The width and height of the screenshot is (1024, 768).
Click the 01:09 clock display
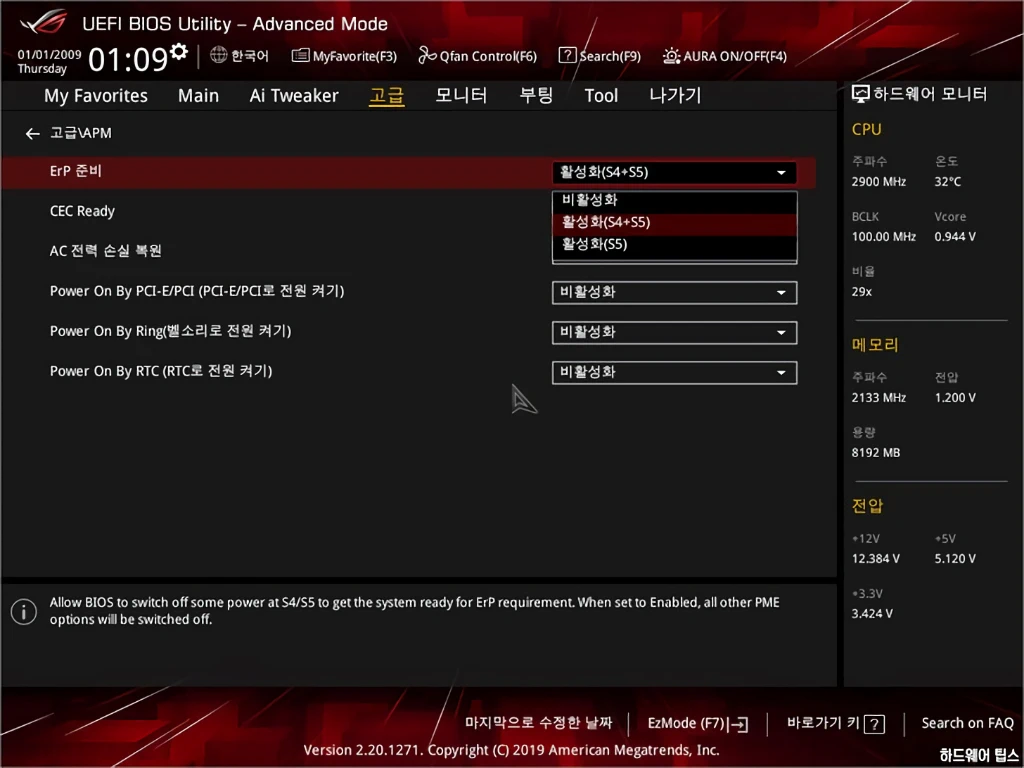coord(129,59)
